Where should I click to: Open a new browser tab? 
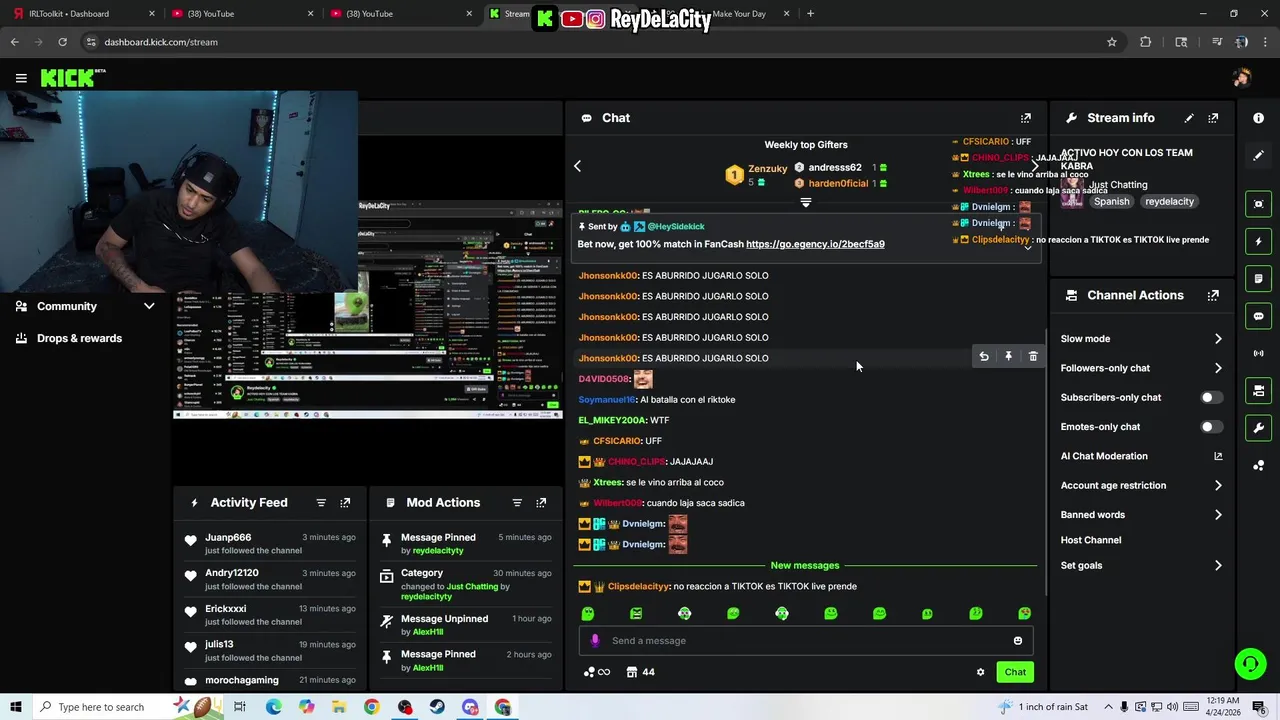point(810,14)
